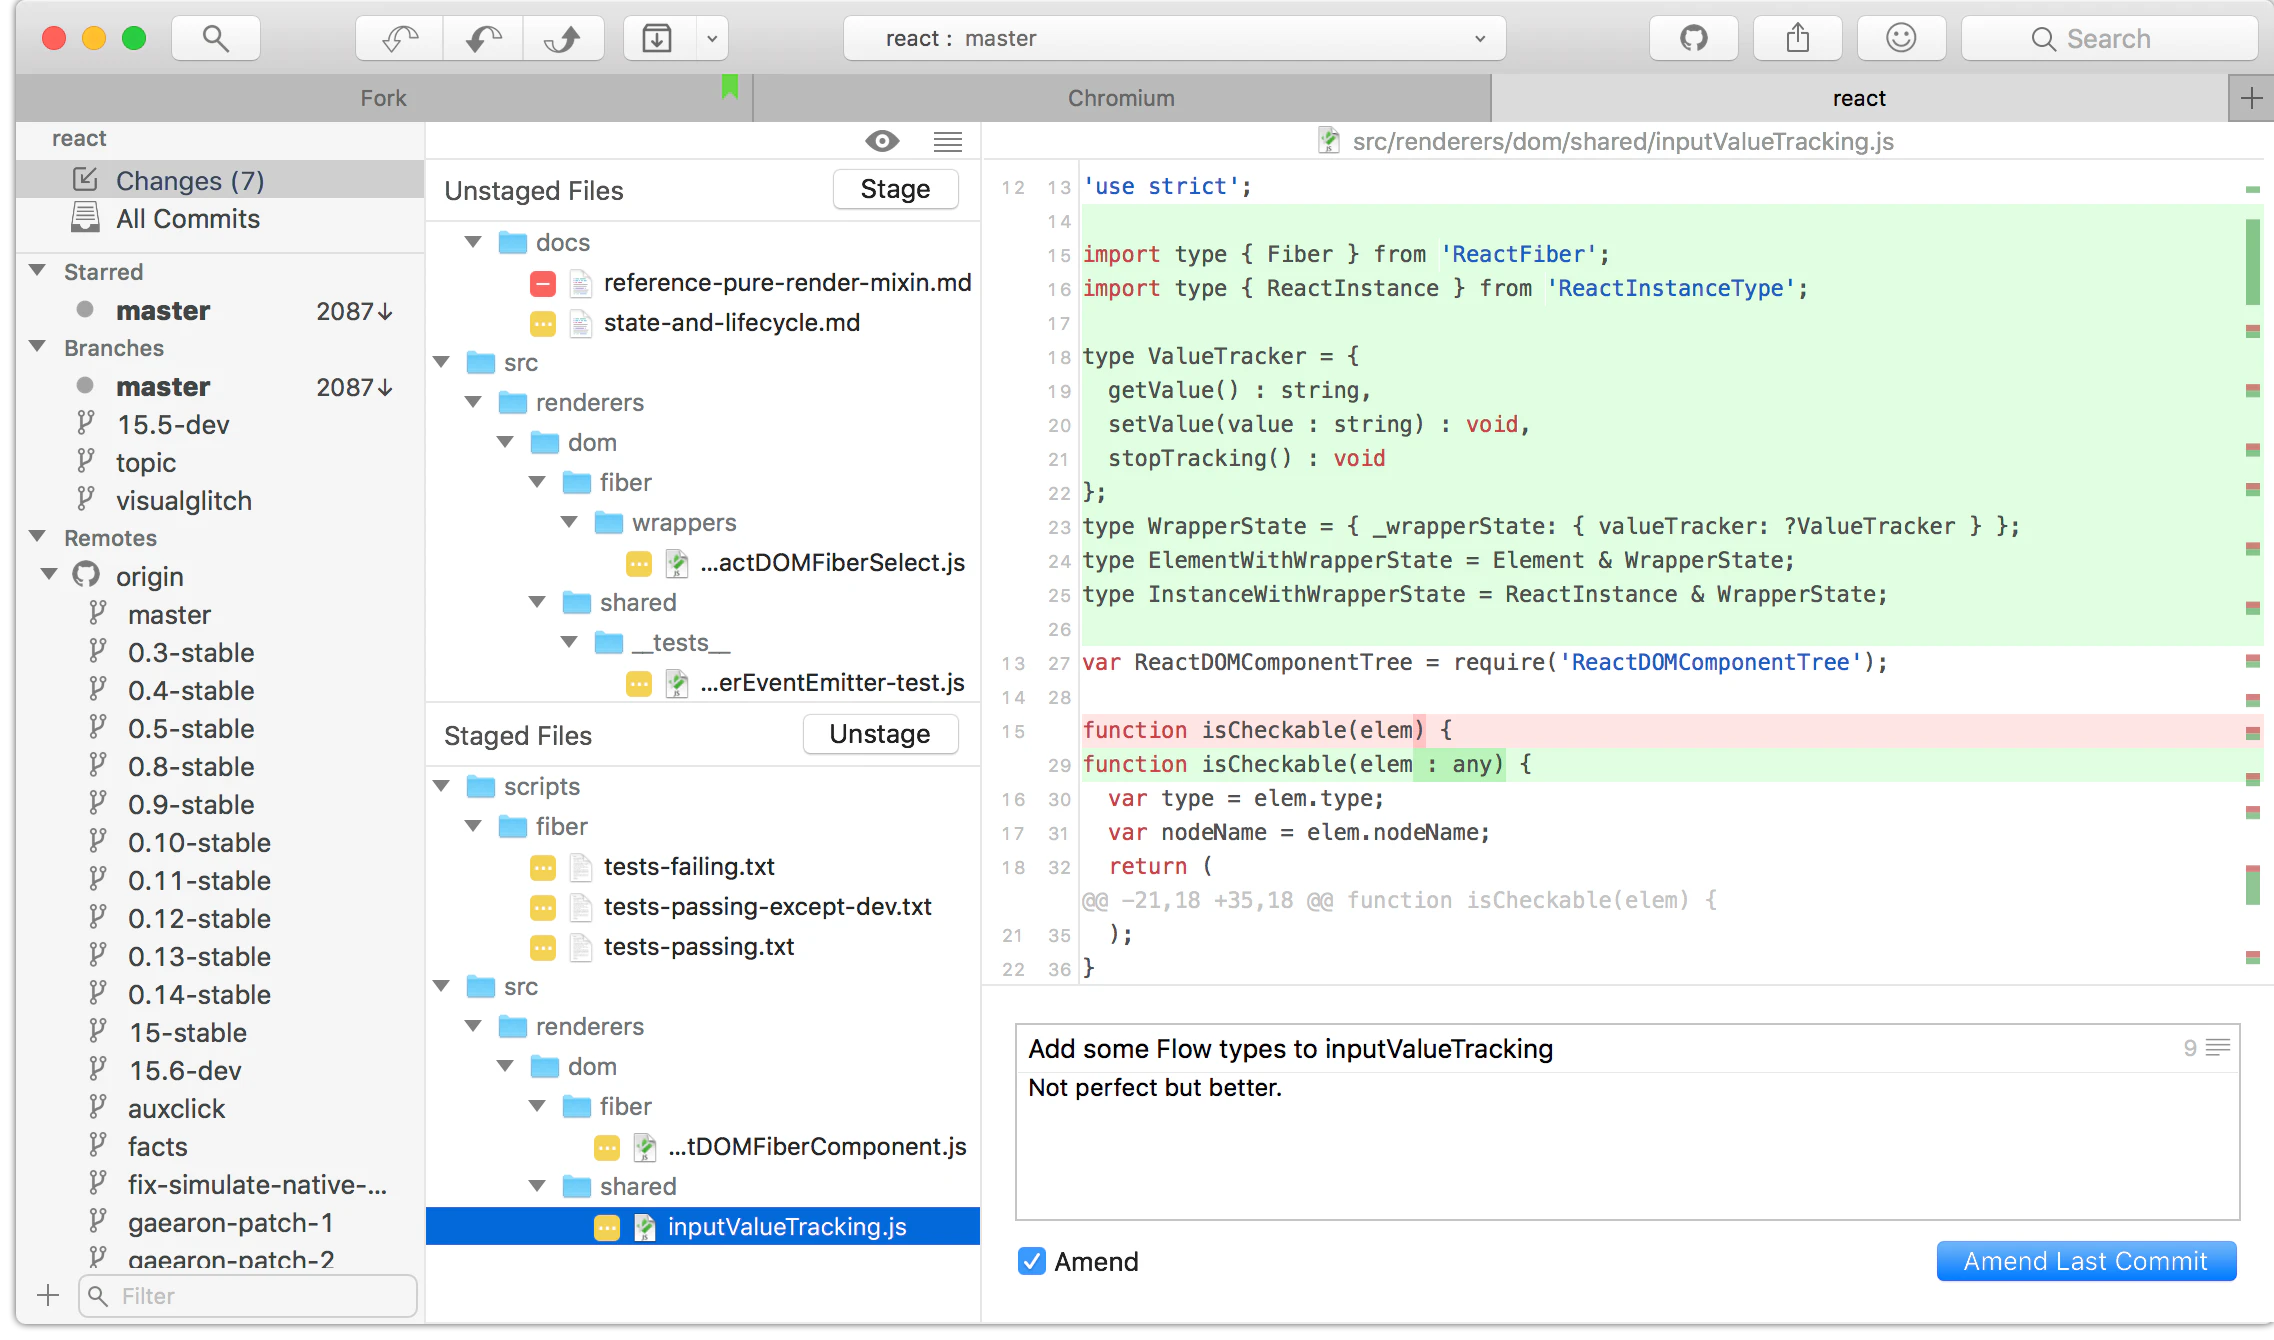Collapse the Remotes section

click(x=38, y=537)
